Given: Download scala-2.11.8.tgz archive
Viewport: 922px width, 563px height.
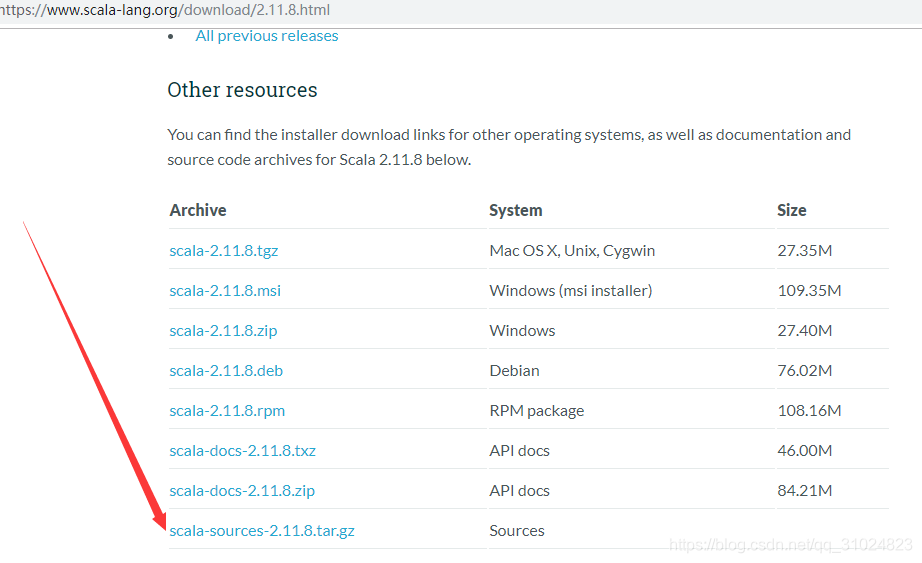Looking at the screenshot, I should (223, 251).
